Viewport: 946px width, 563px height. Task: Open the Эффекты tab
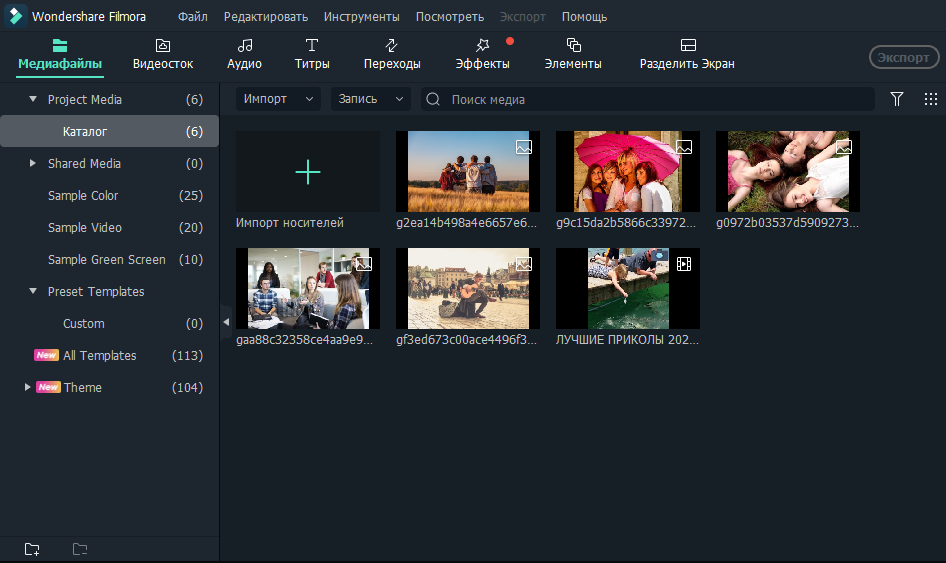[x=483, y=56]
